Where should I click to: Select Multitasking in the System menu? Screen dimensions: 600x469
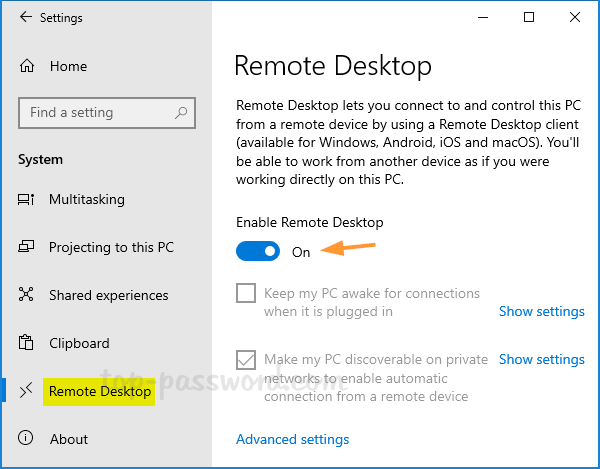[87, 200]
